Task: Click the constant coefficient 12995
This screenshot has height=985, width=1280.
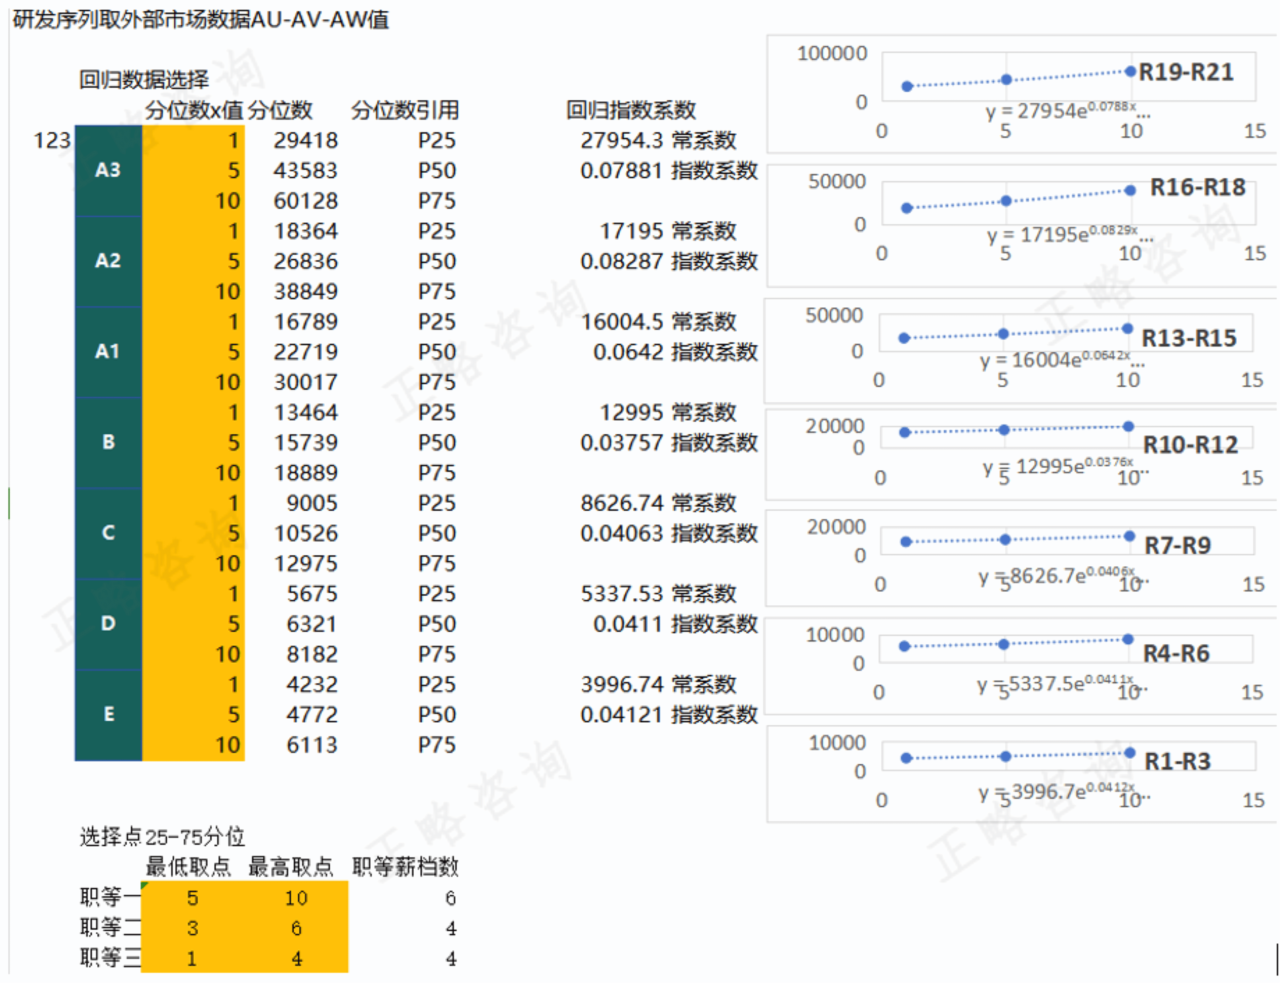Action: pyautogui.click(x=631, y=412)
